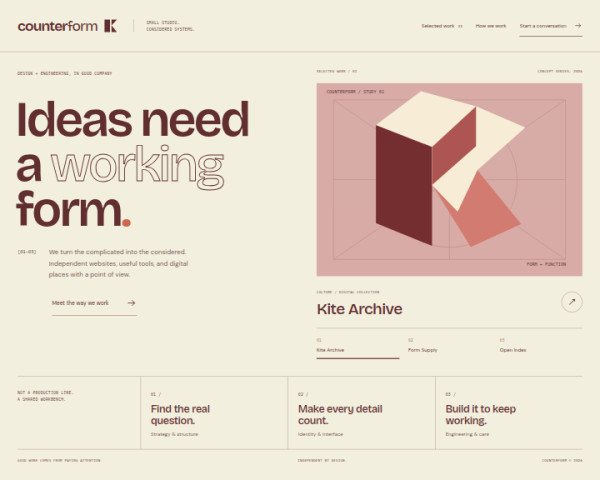Click the Design + Engineering eyebrow text
Image resolution: width=600 pixels, height=480 pixels.
pos(65,73)
